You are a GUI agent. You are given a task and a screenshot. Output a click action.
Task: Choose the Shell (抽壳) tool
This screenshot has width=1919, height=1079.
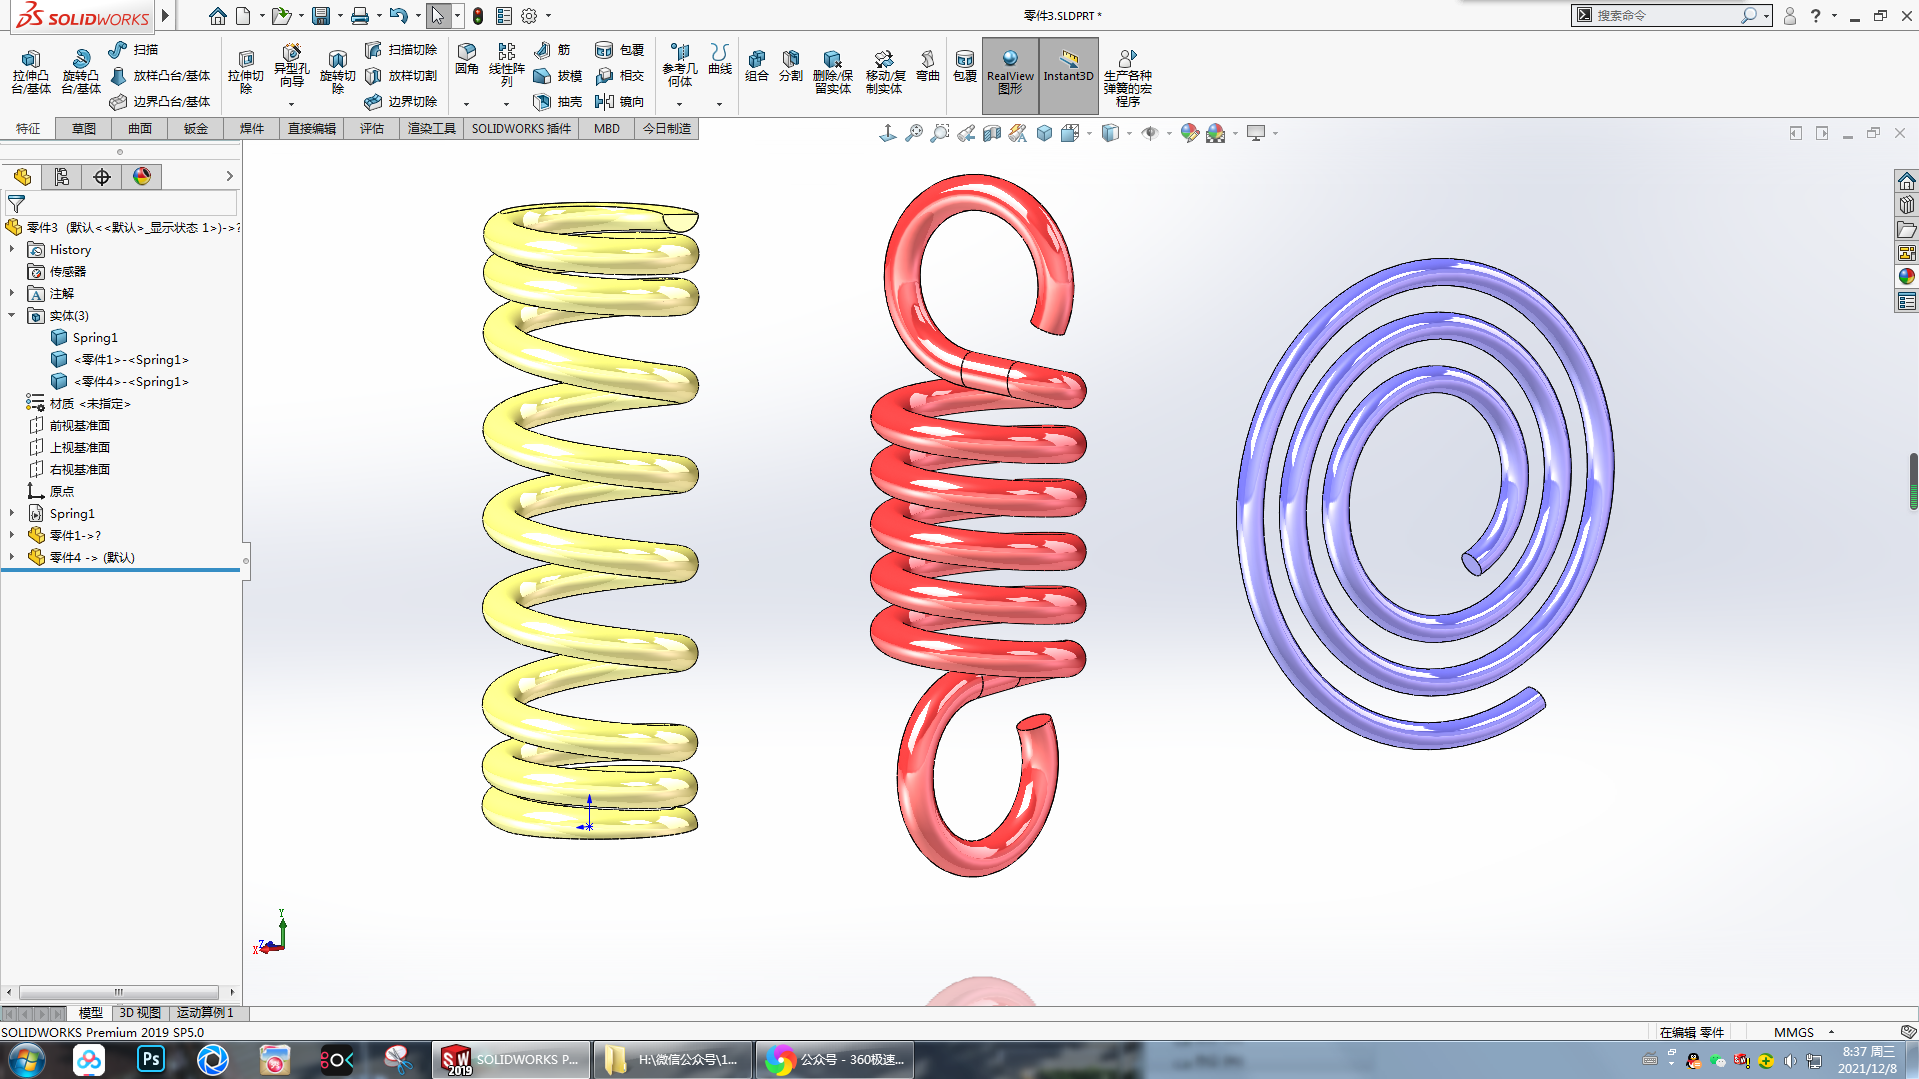point(557,101)
